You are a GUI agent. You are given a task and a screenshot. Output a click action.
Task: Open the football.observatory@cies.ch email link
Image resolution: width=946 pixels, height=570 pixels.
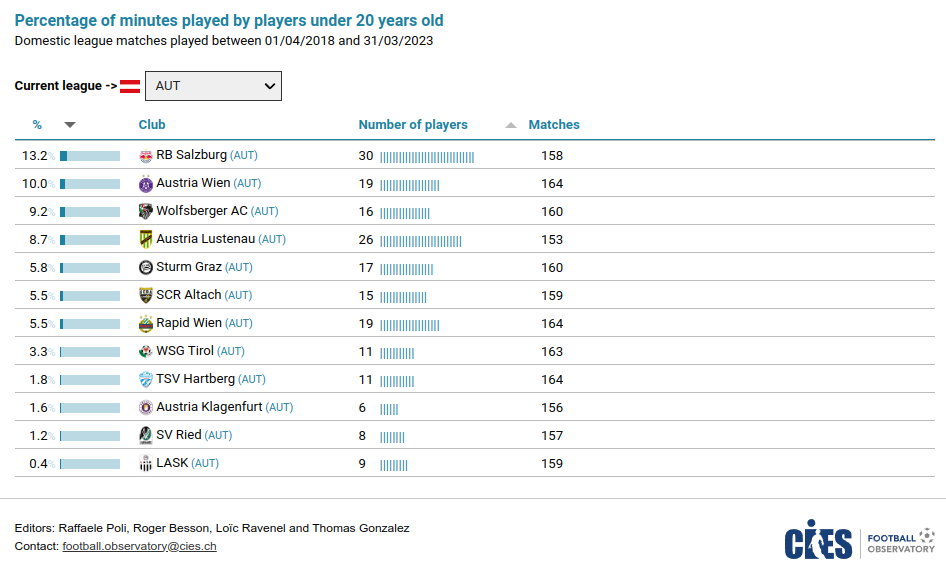pos(139,546)
